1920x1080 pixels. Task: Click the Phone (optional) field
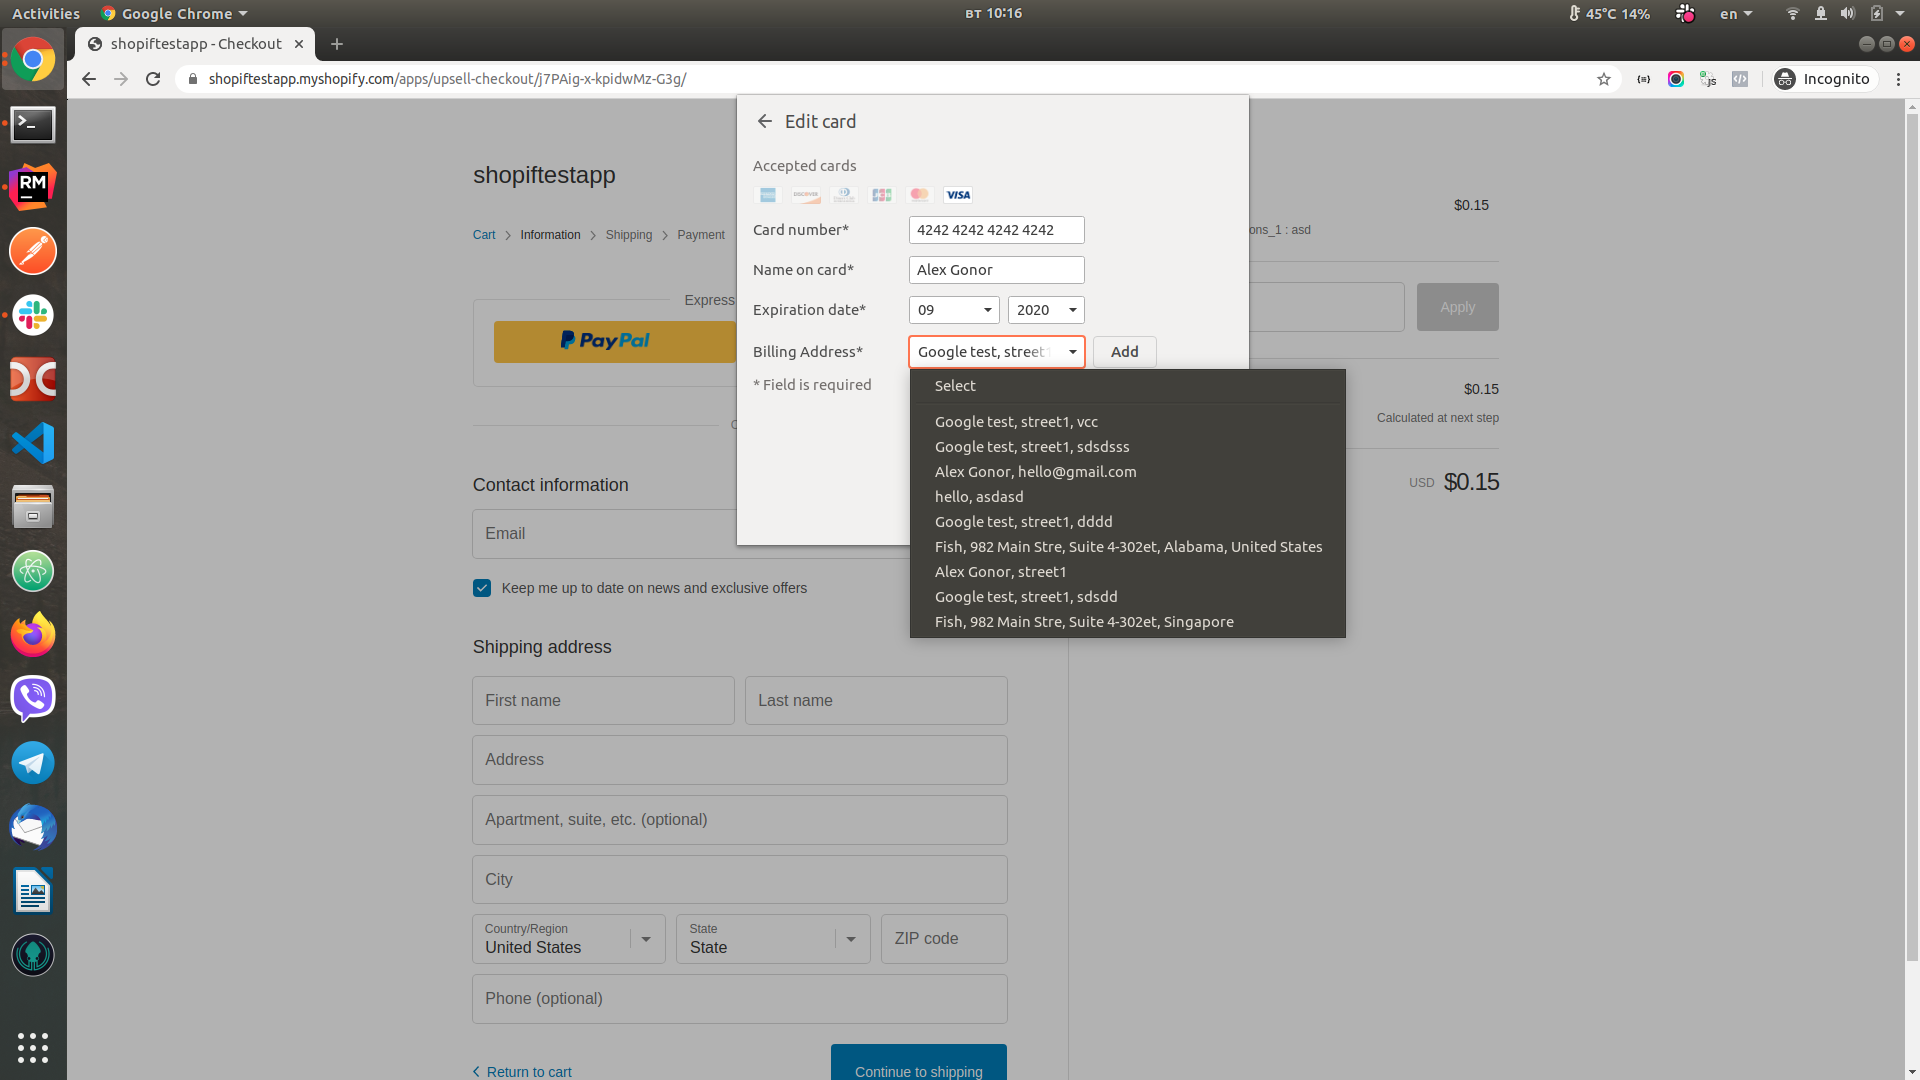[x=739, y=999]
